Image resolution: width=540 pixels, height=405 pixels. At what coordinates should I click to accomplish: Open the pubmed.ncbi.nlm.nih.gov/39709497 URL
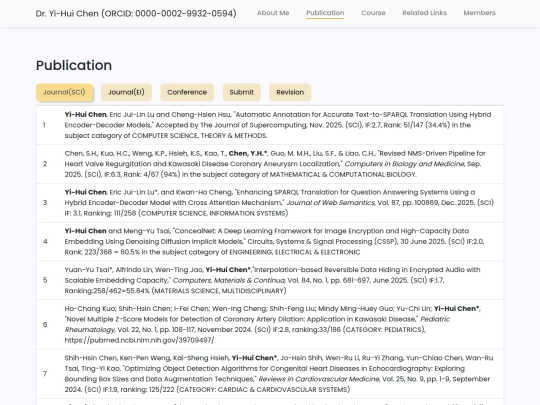139,340
